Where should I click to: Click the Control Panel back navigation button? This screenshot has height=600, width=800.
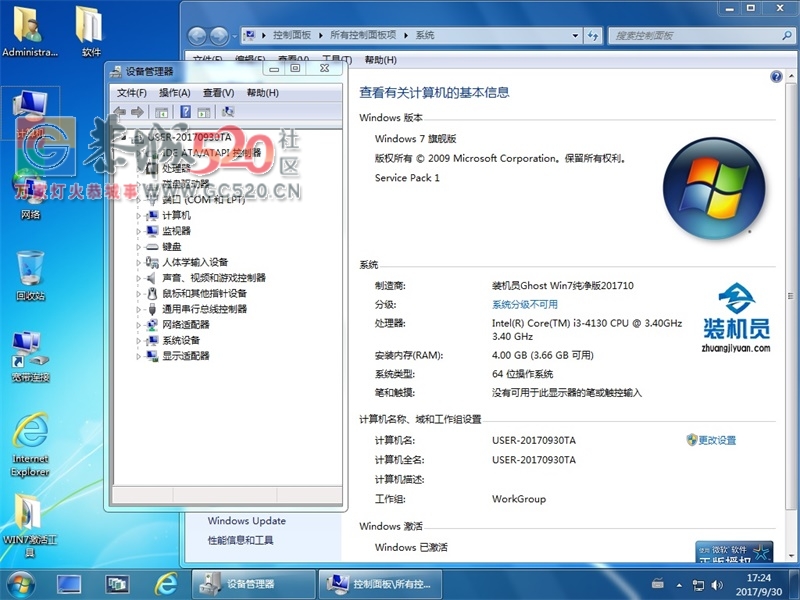197,36
